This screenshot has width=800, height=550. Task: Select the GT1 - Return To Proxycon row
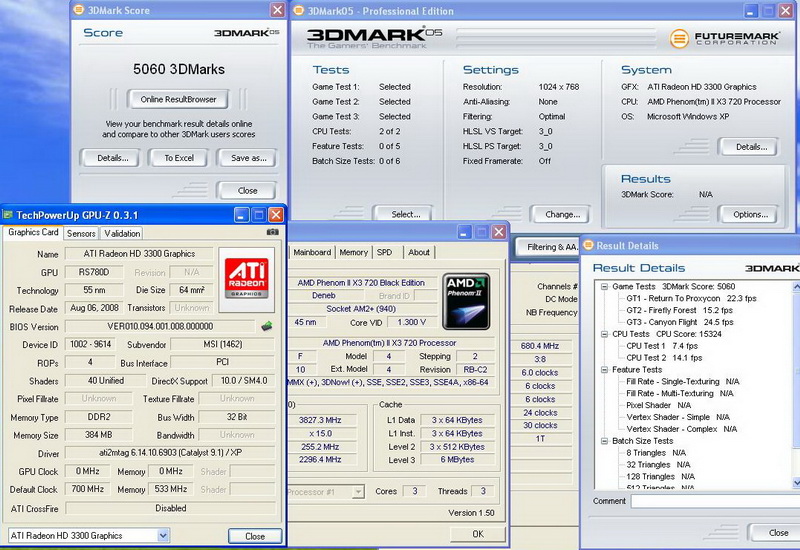(x=691, y=298)
